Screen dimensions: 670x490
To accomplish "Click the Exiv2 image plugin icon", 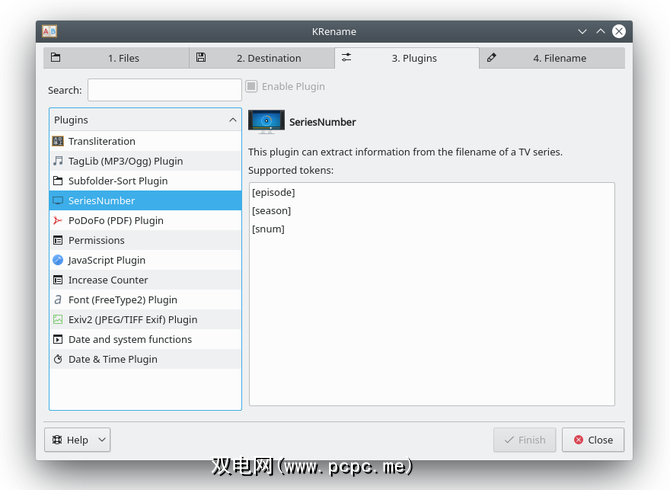I will coord(58,320).
